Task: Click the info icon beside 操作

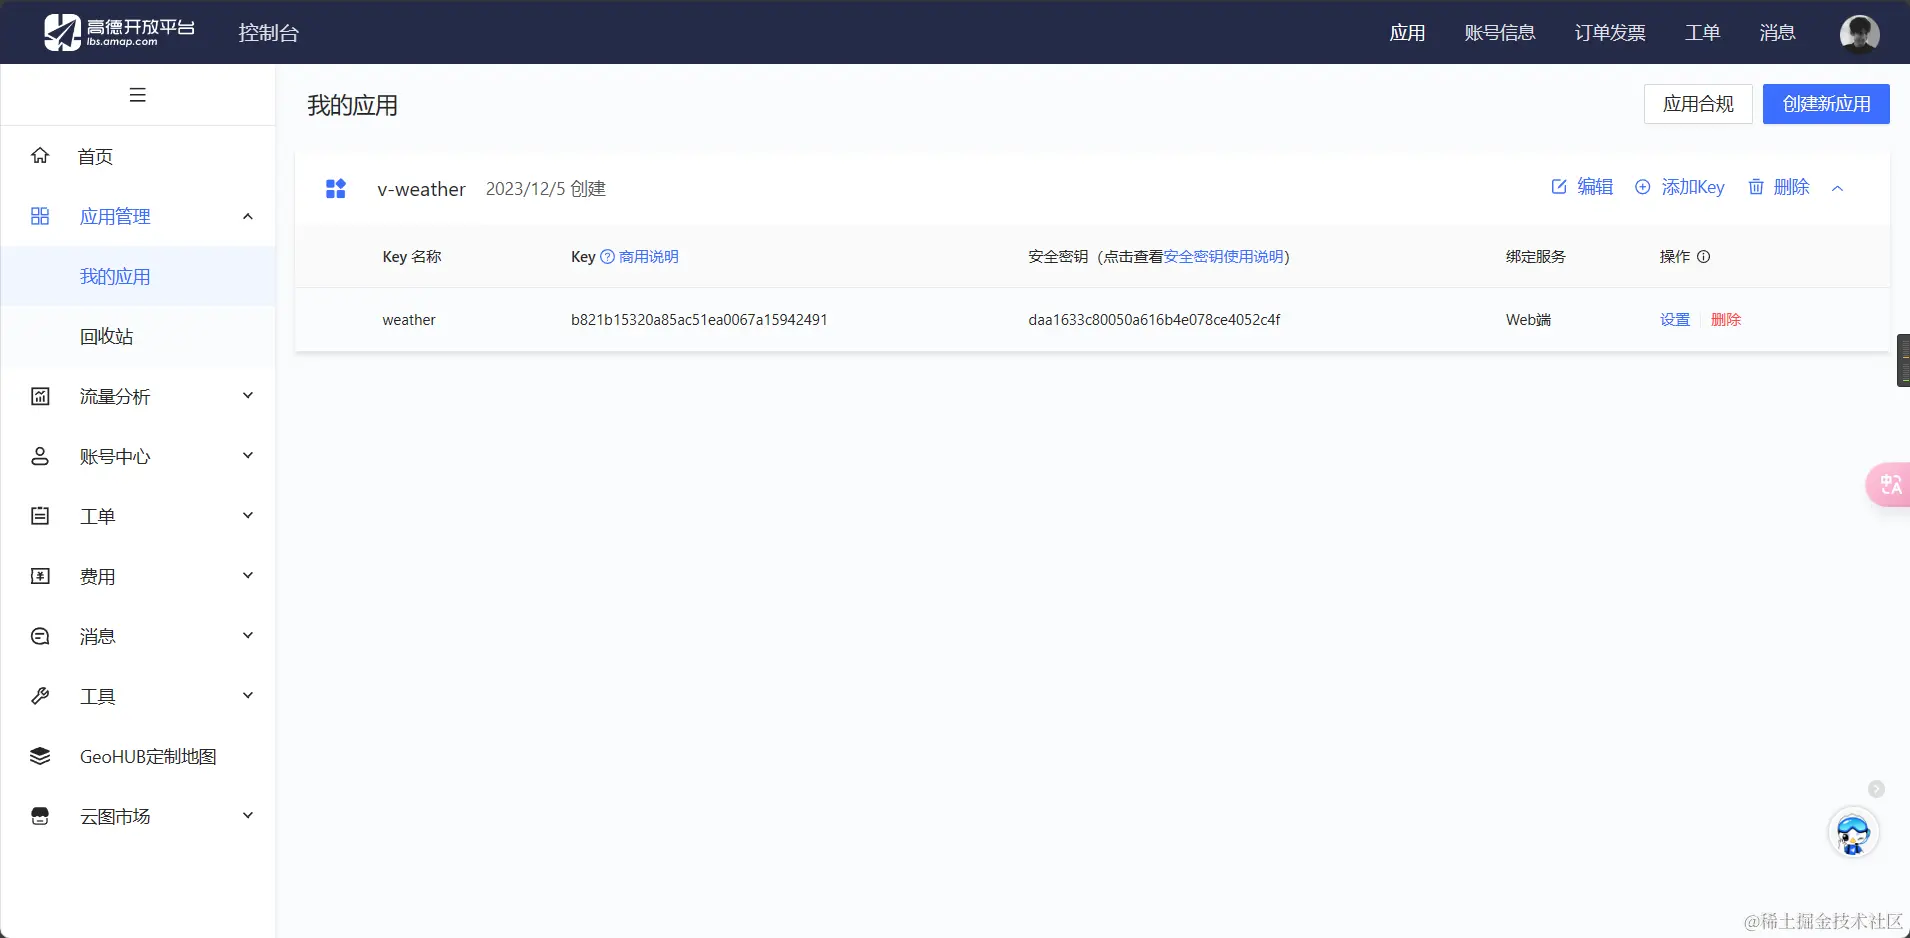Action: (1704, 257)
